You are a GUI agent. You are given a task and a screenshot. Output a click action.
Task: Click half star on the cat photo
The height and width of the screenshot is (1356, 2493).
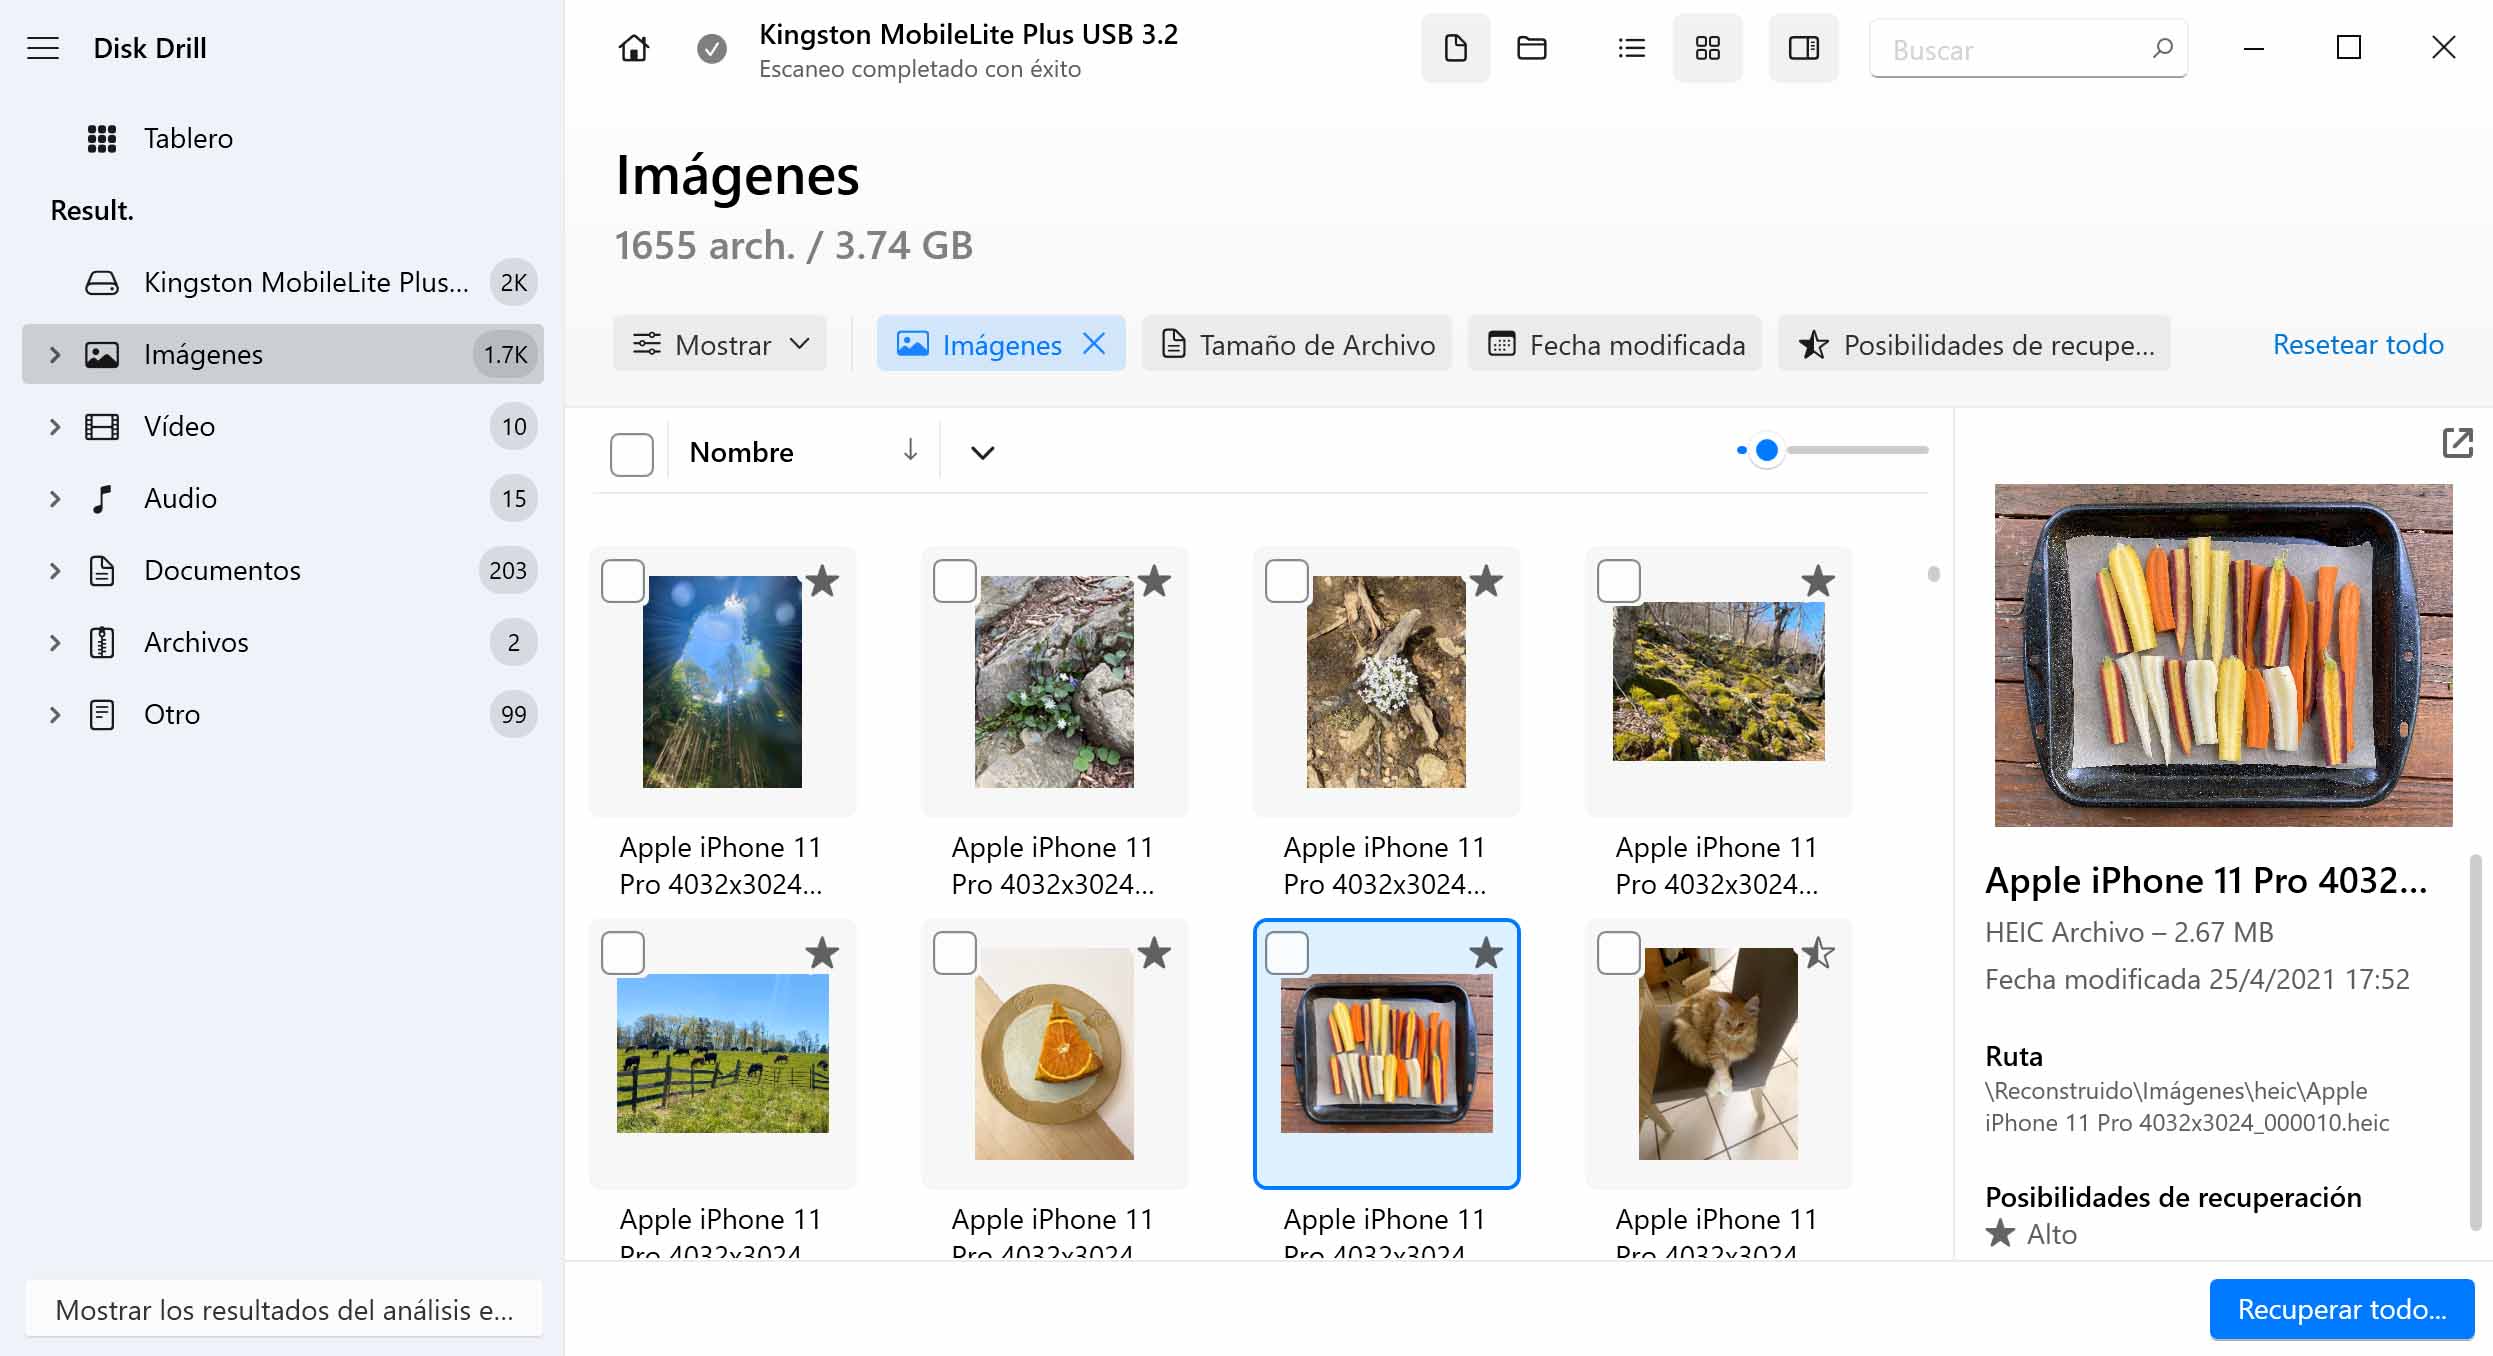pos(1818,953)
